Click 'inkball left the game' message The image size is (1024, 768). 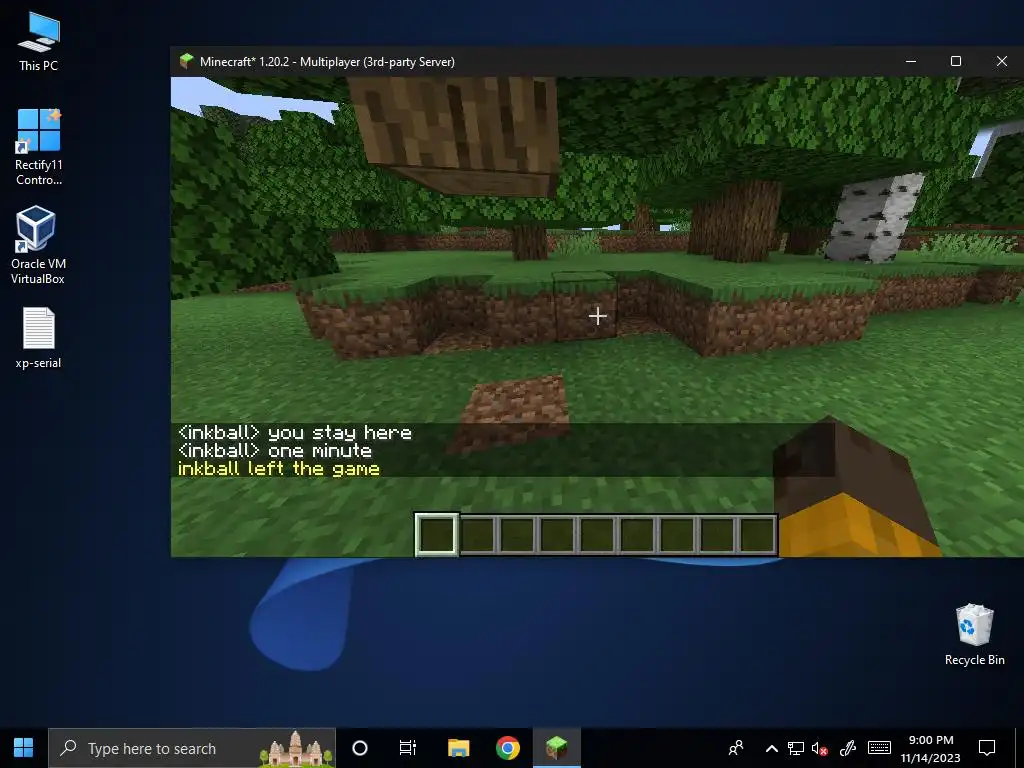[x=279, y=469]
